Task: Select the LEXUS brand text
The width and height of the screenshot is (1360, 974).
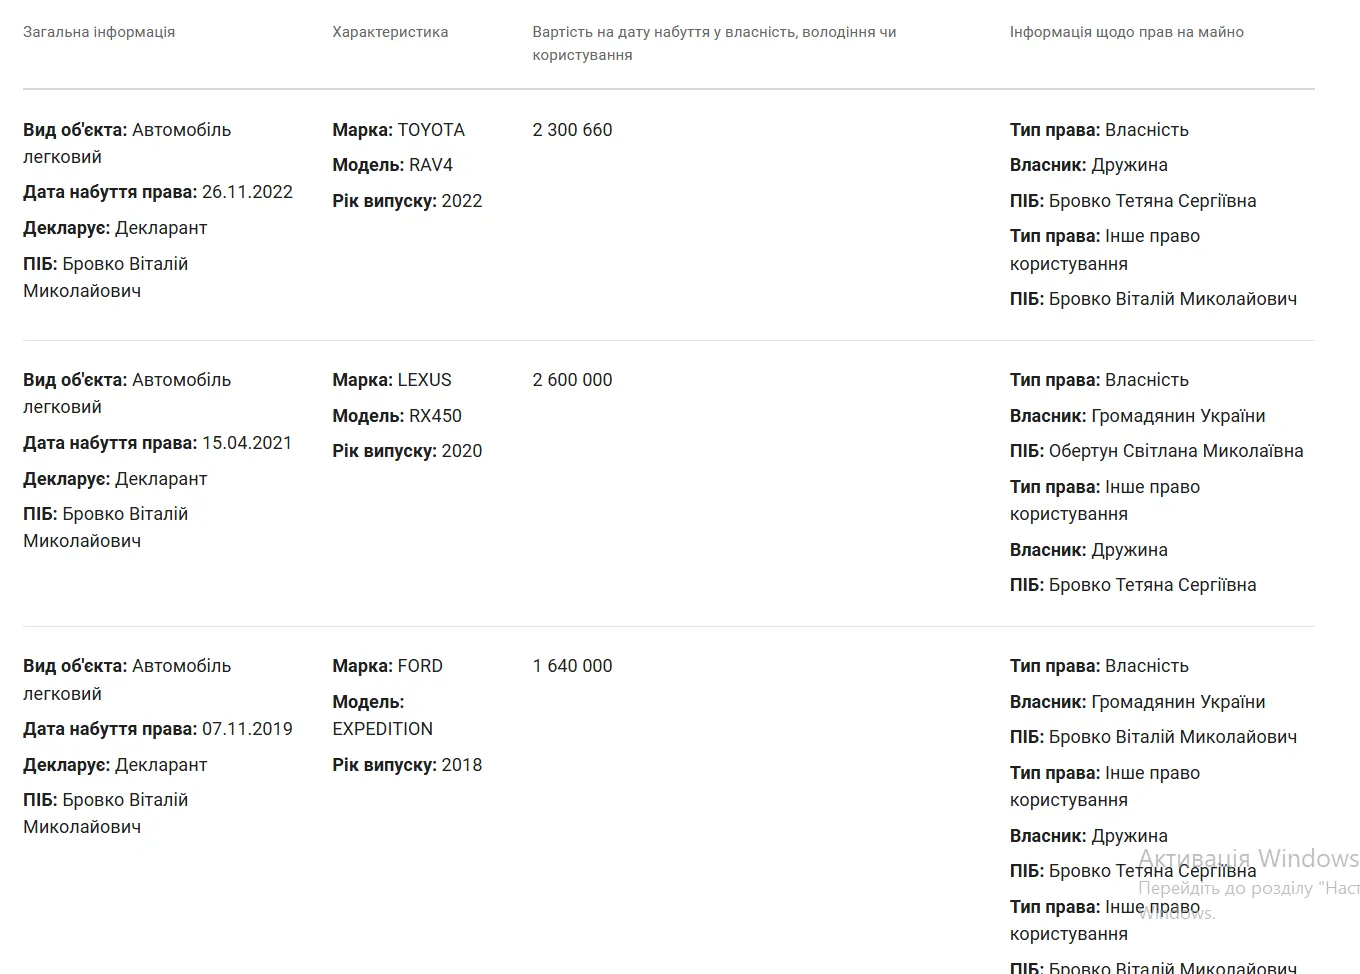Action: [424, 380]
